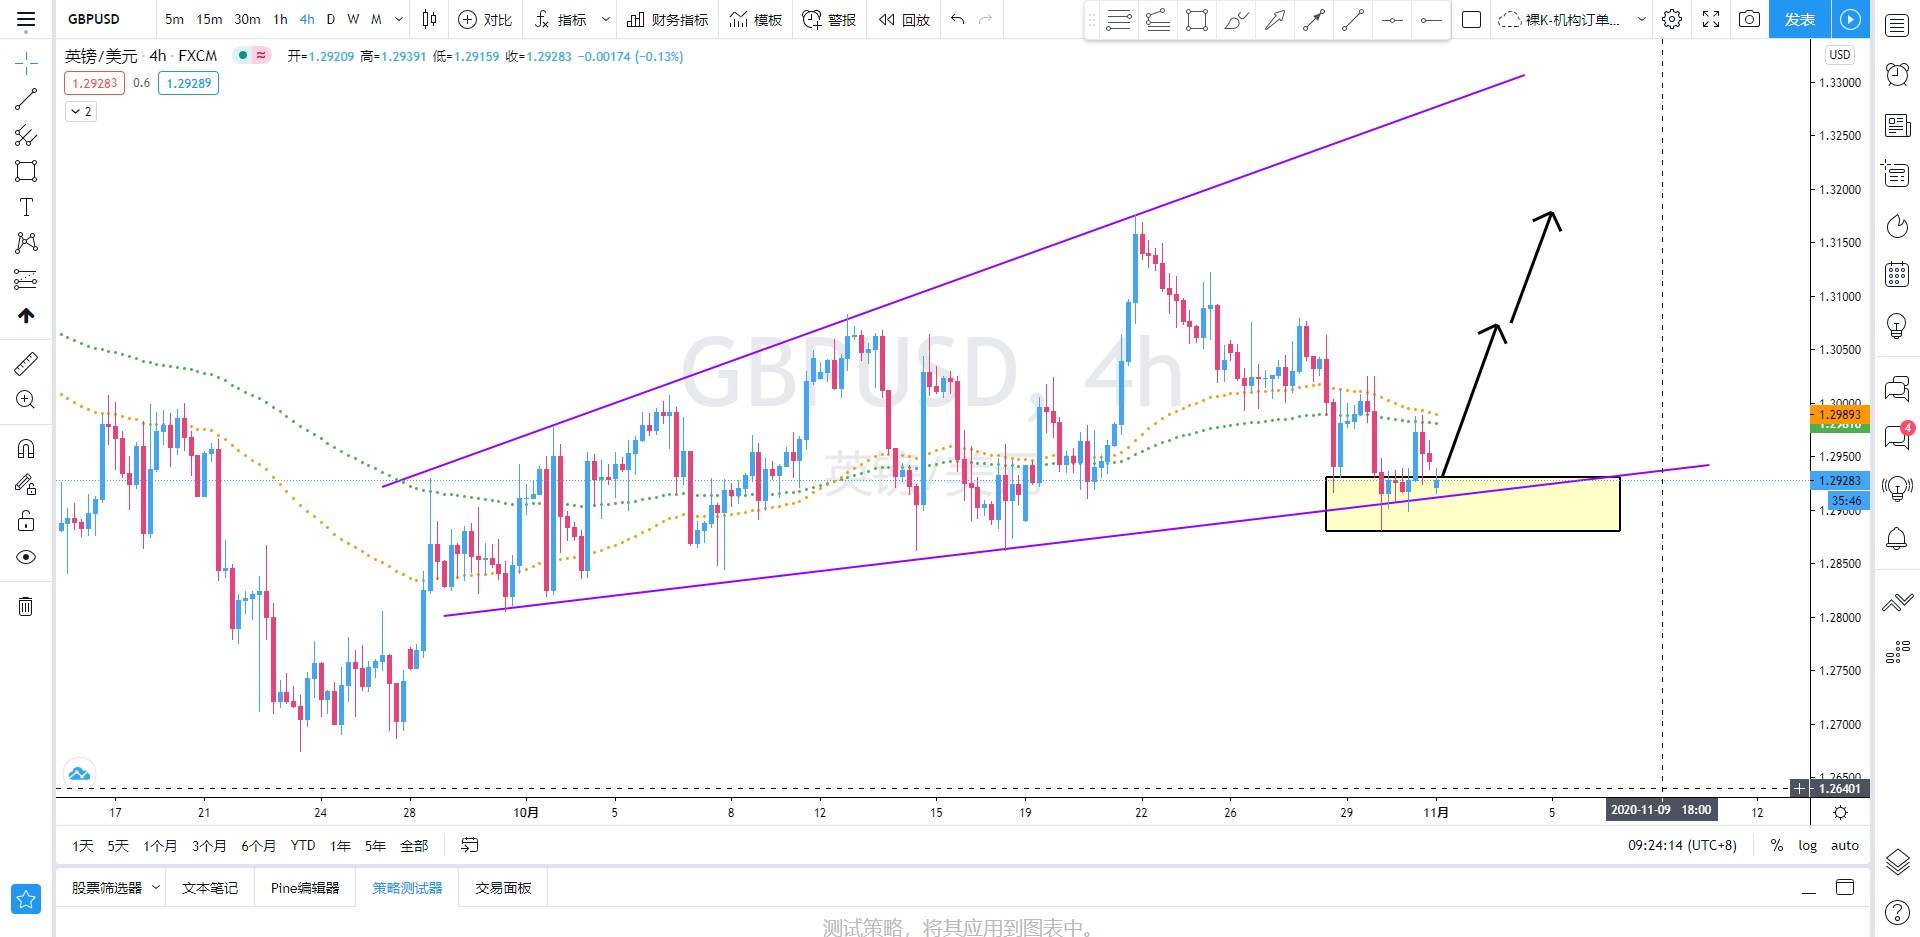This screenshot has width=1920, height=937.
Task: Open the watchlist panel in right sidebar
Action: click(1897, 25)
